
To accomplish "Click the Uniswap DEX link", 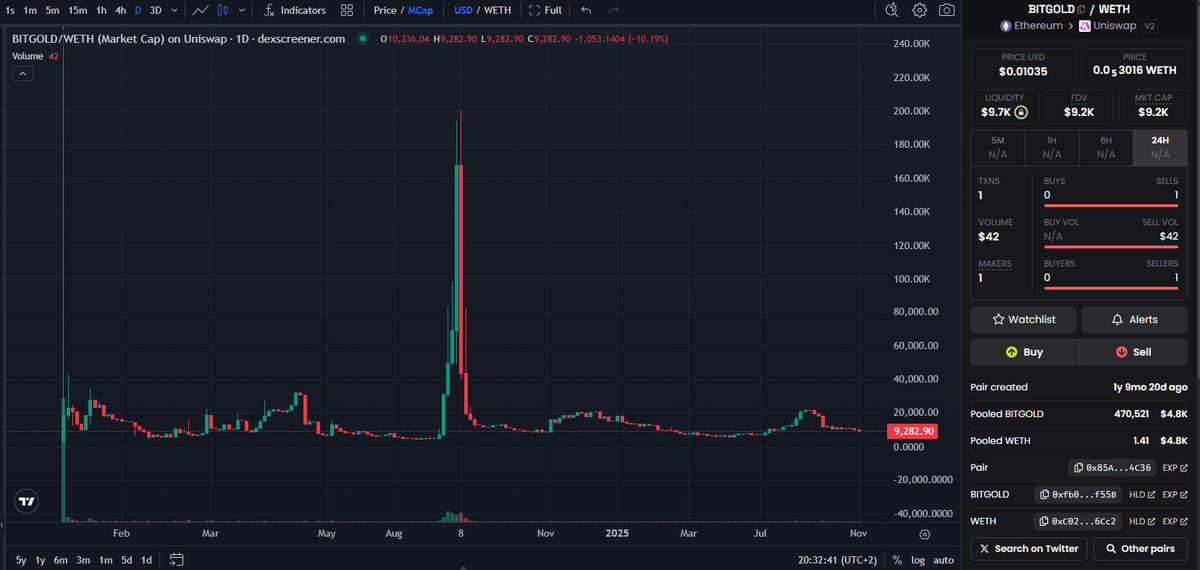I will (1109, 26).
